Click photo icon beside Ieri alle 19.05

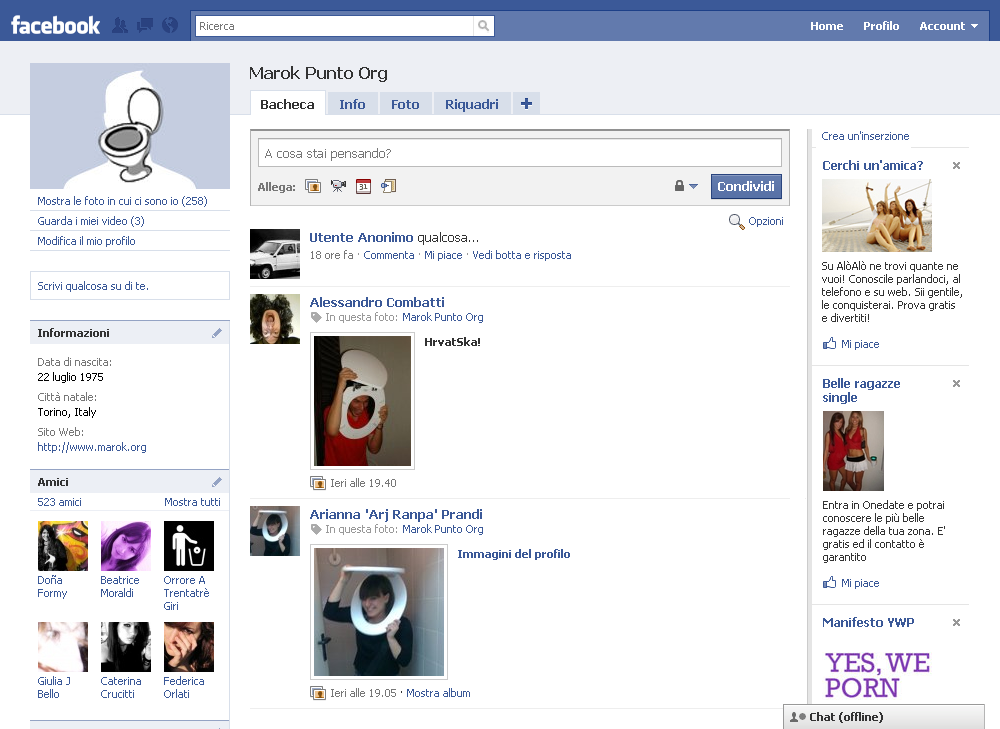coord(318,693)
